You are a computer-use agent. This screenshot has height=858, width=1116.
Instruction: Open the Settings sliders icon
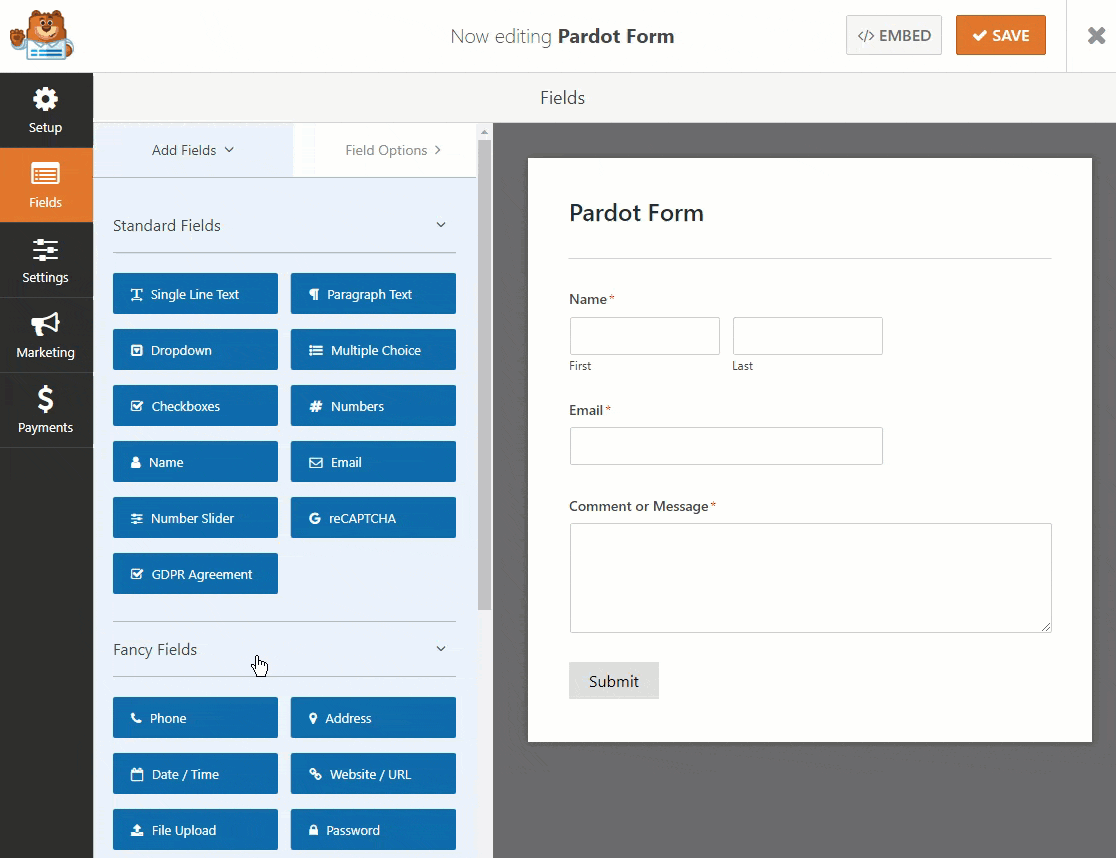(x=45, y=250)
